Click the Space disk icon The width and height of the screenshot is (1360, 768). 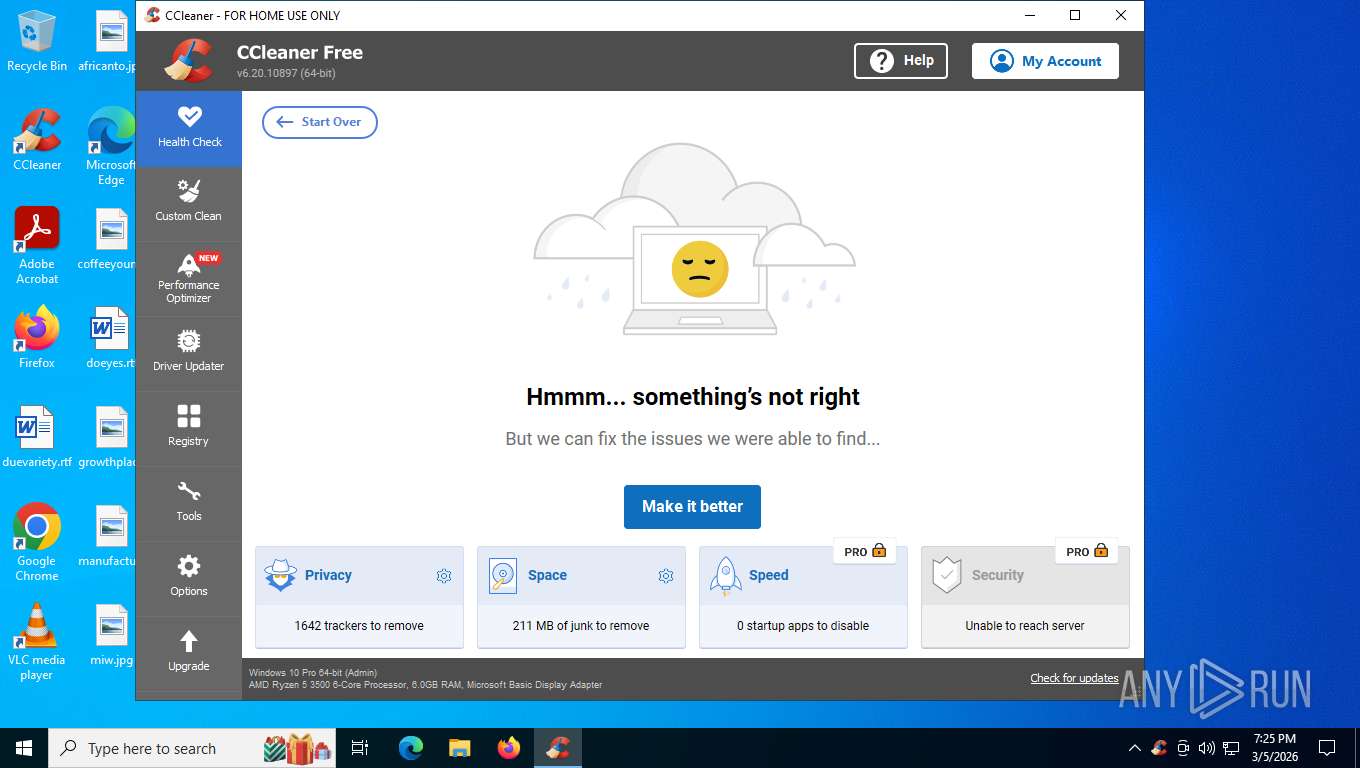(x=502, y=575)
